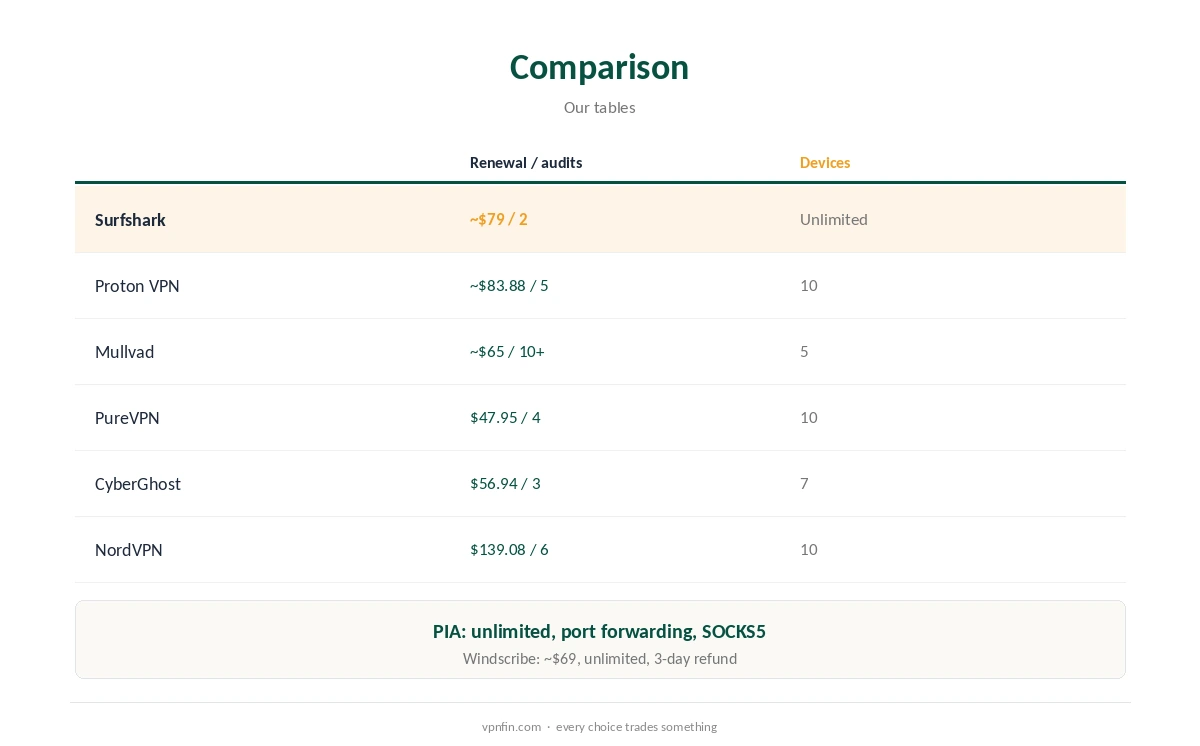Open the vpnfin.com footer text
This screenshot has height=746, width=1200.
511,727
